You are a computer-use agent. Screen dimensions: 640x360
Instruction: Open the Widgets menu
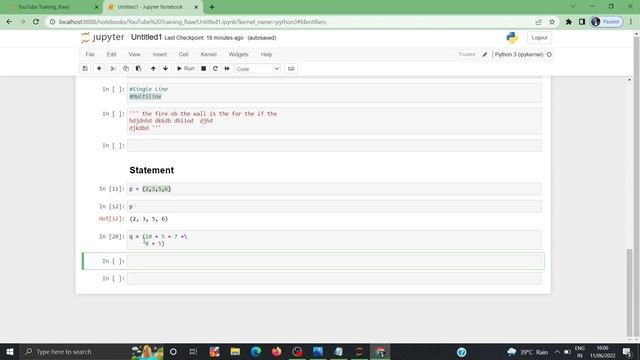point(238,54)
